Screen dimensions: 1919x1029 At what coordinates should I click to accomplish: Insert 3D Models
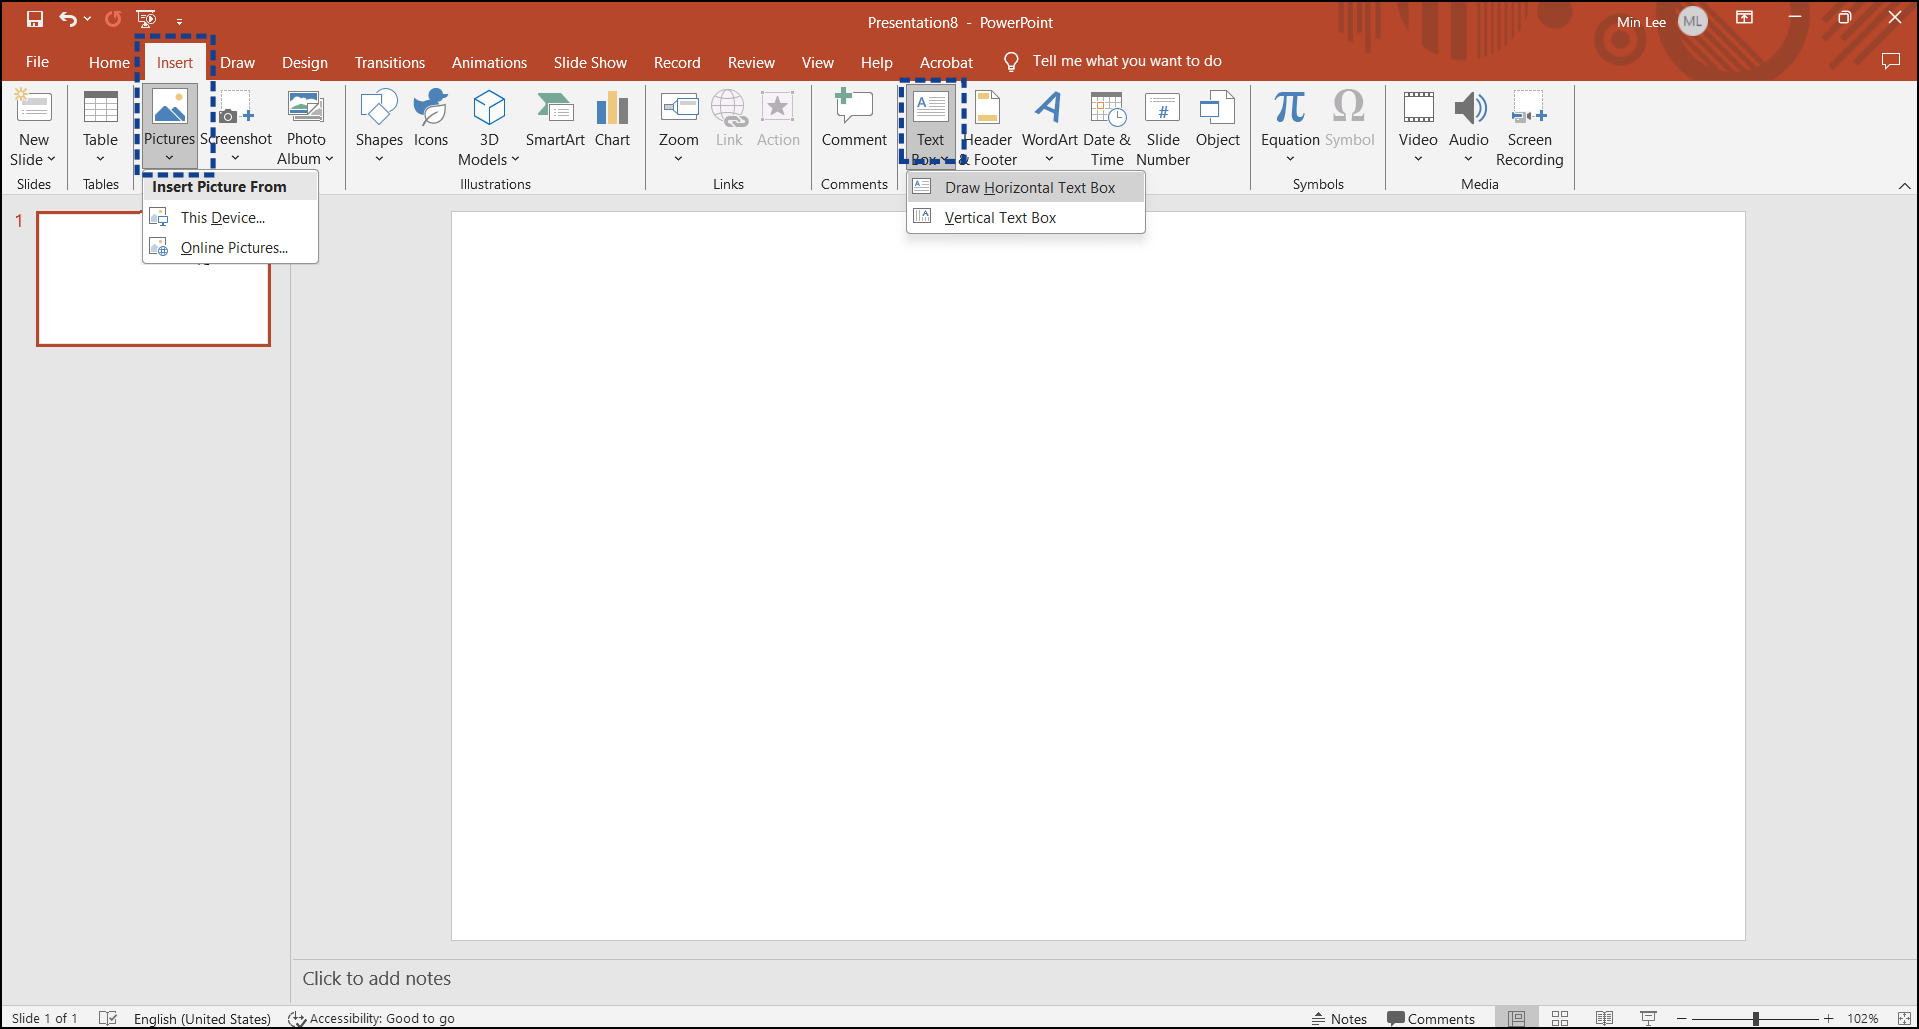(x=489, y=128)
